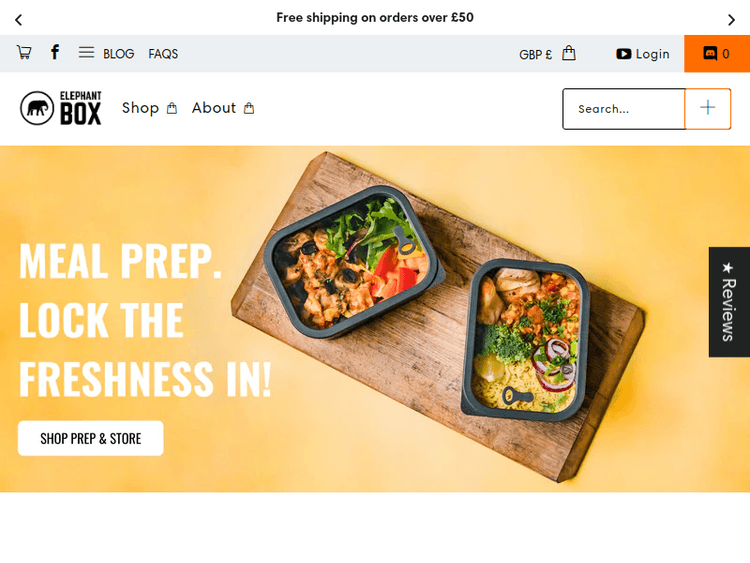
Task: Open the Shop menu
Action: (140, 108)
